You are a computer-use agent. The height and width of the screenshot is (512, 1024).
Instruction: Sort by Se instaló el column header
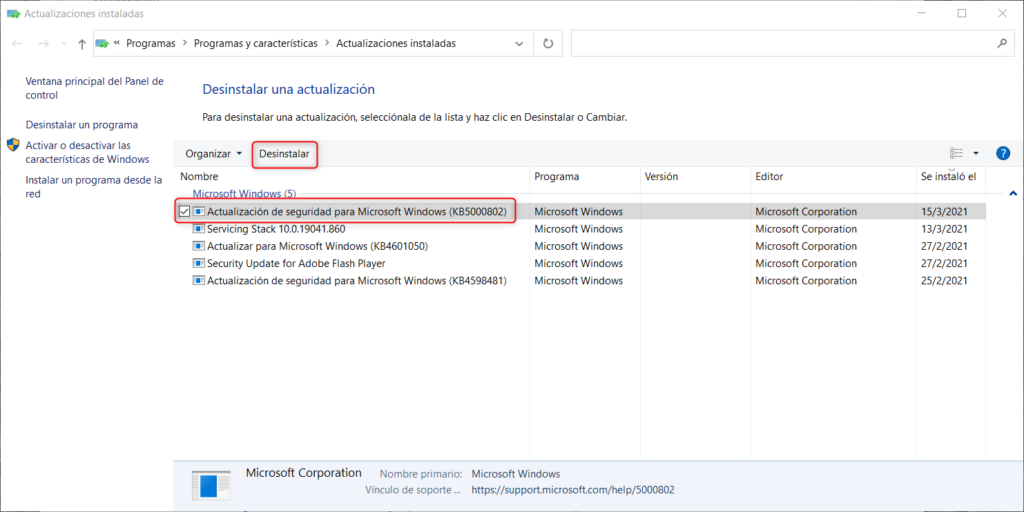point(948,176)
